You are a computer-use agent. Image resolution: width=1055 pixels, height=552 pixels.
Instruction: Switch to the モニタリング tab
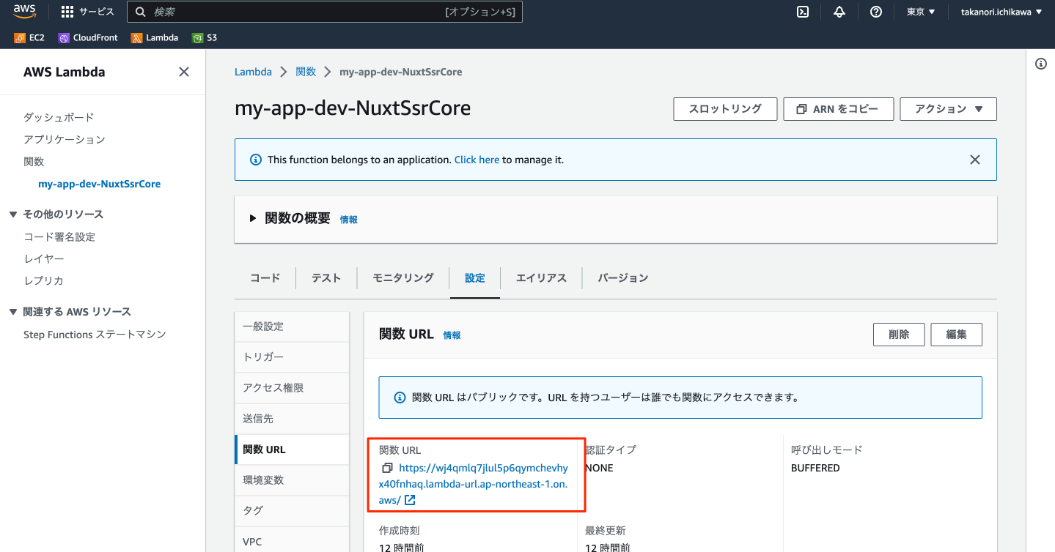(x=403, y=278)
